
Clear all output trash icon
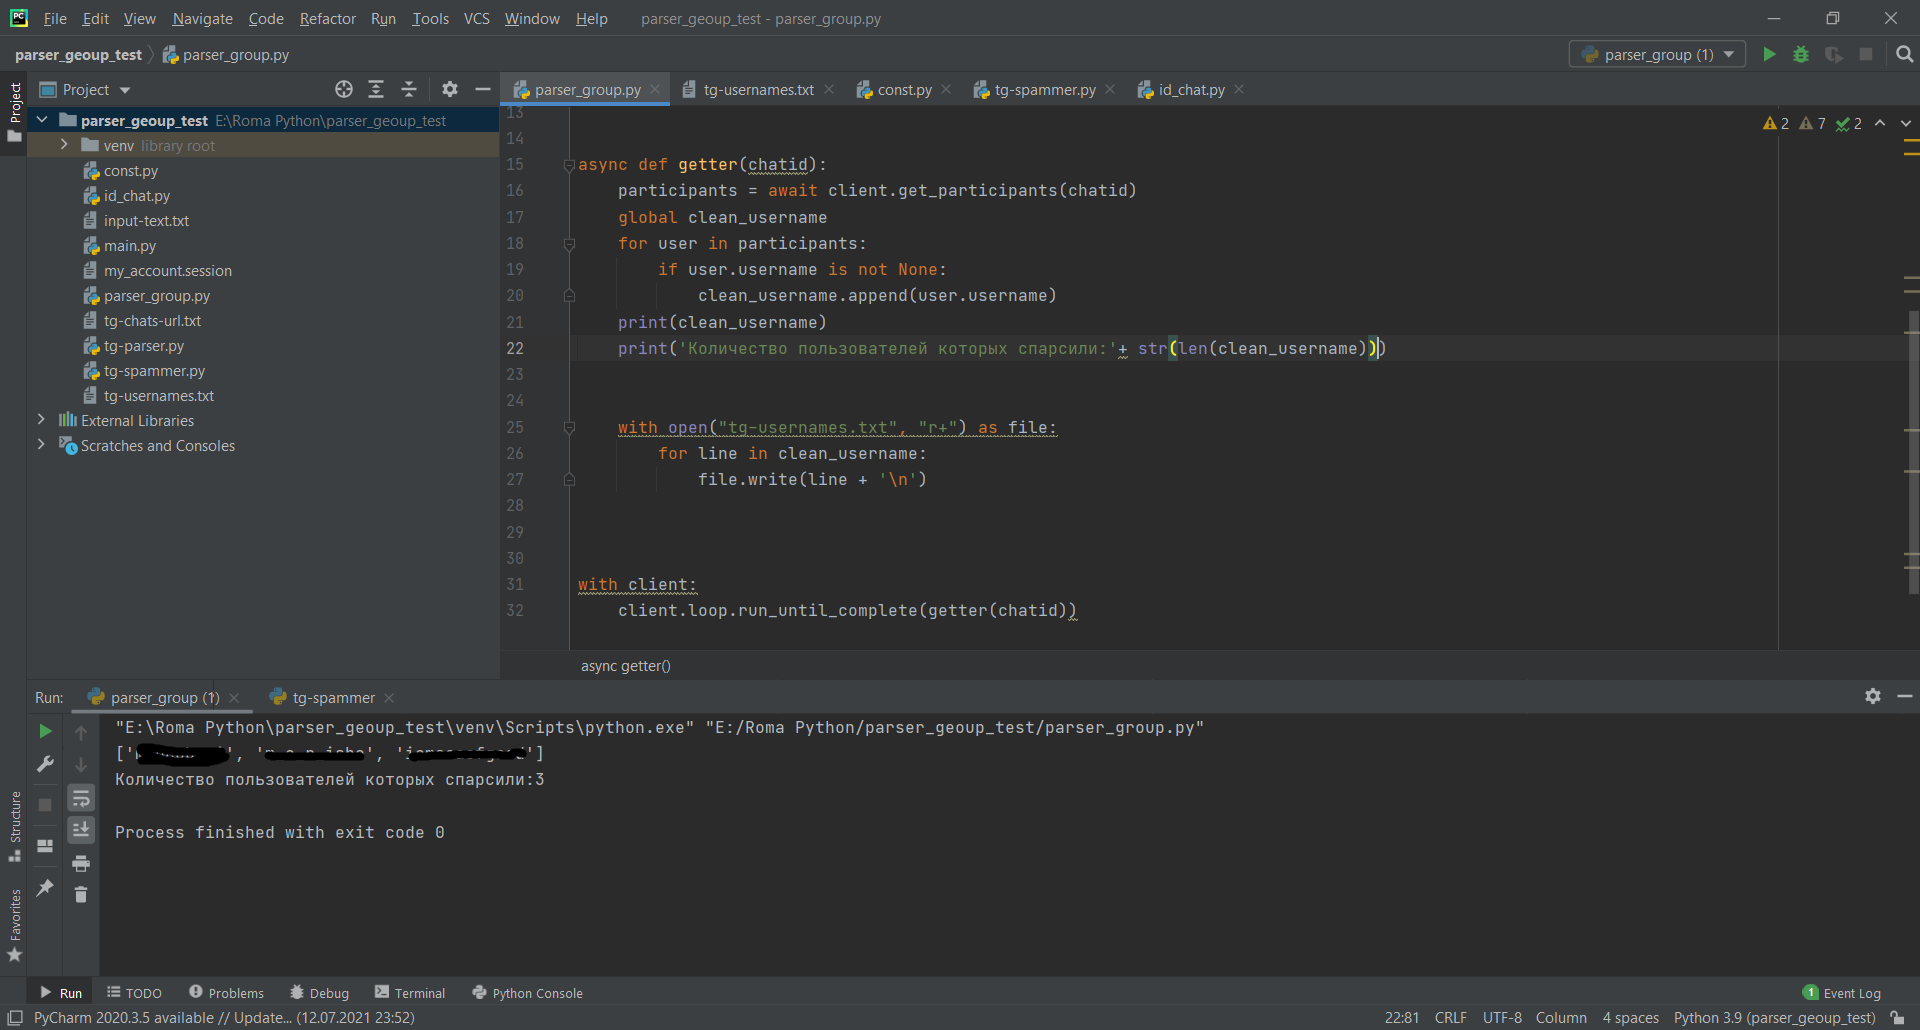(81, 894)
